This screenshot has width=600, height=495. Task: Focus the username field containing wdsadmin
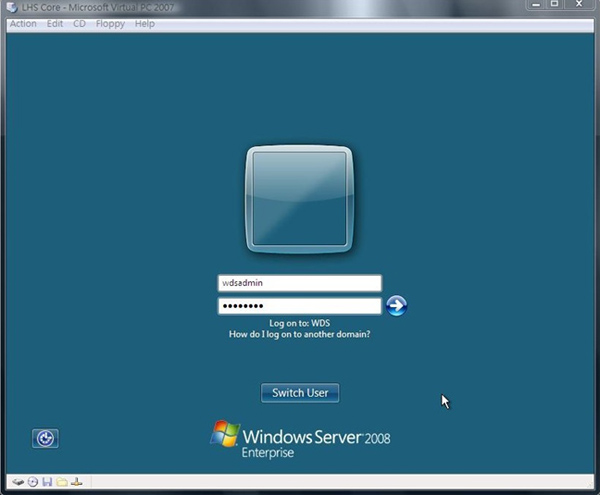pyautogui.click(x=299, y=283)
